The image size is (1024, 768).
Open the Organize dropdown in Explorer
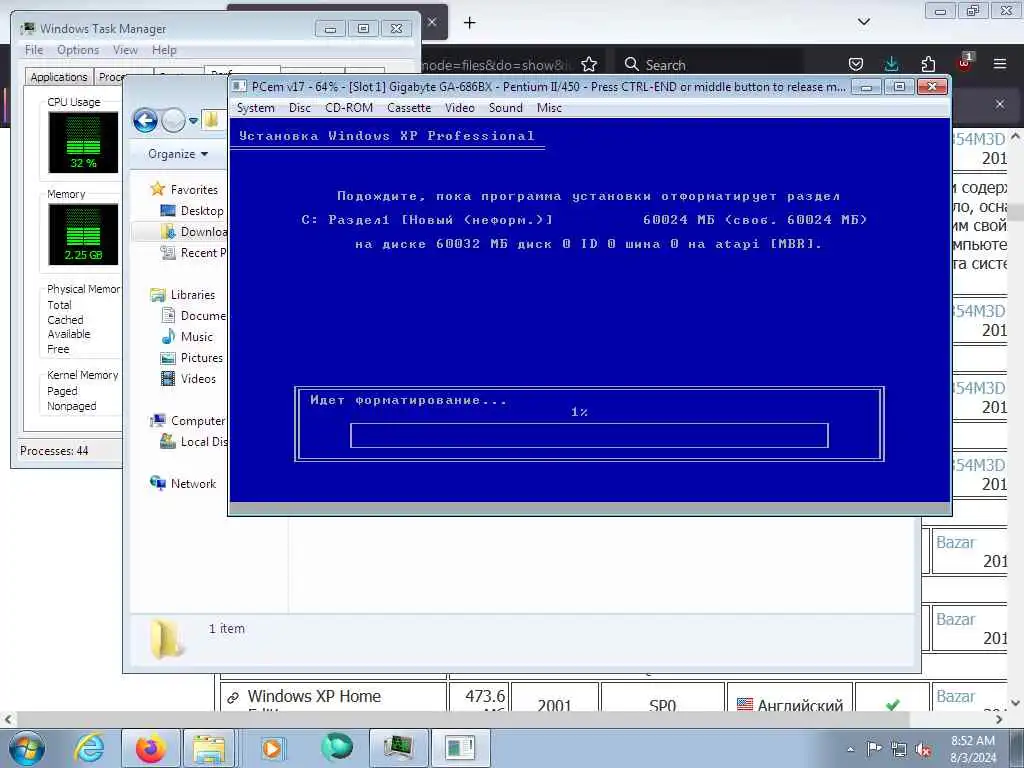click(x=178, y=154)
